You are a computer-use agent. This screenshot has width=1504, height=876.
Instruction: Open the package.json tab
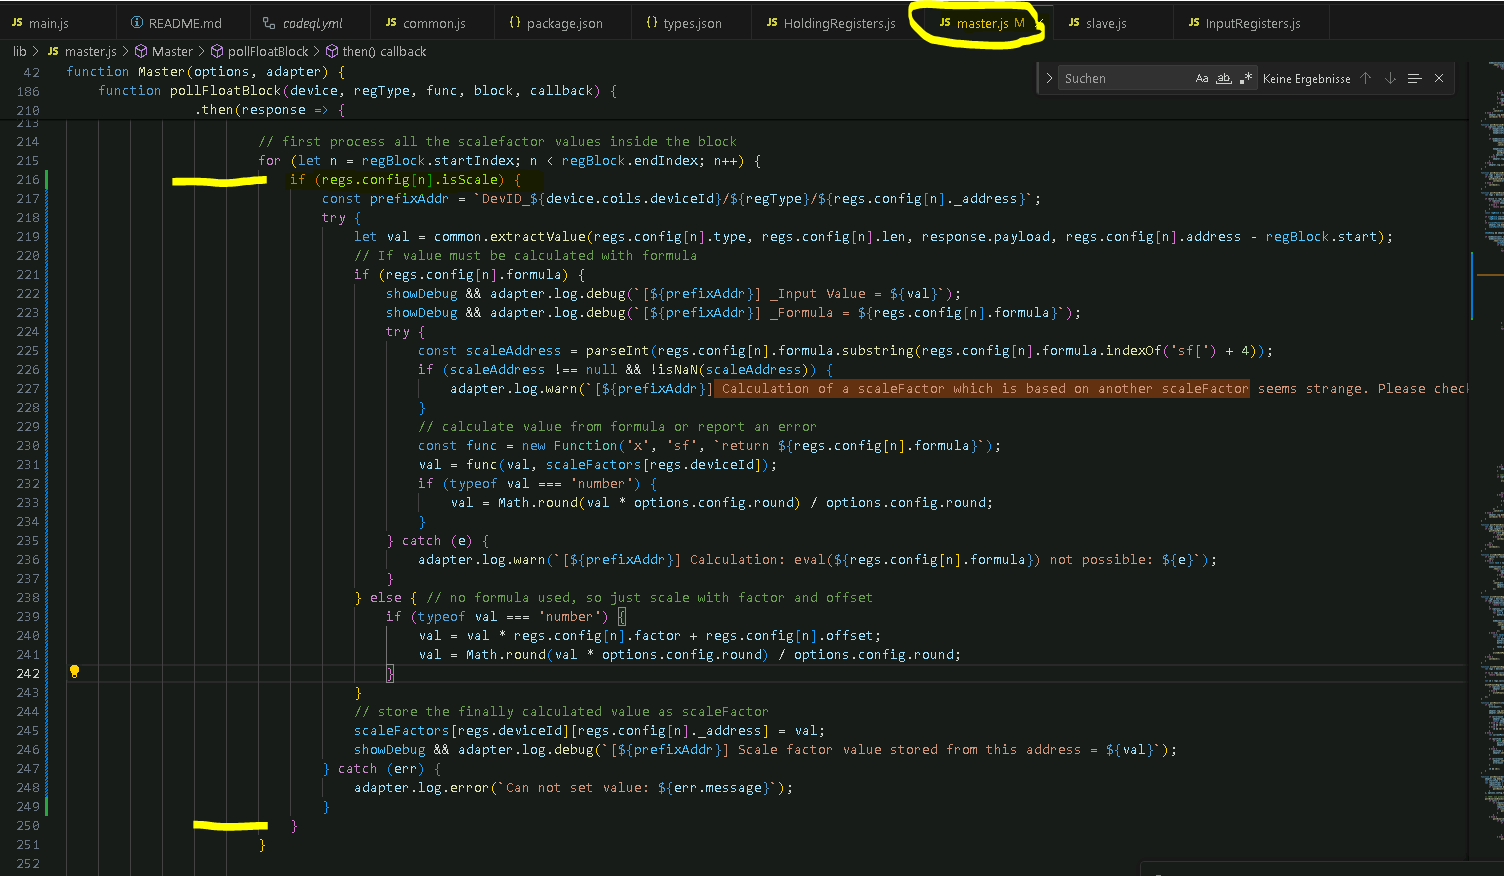(x=564, y=23)
